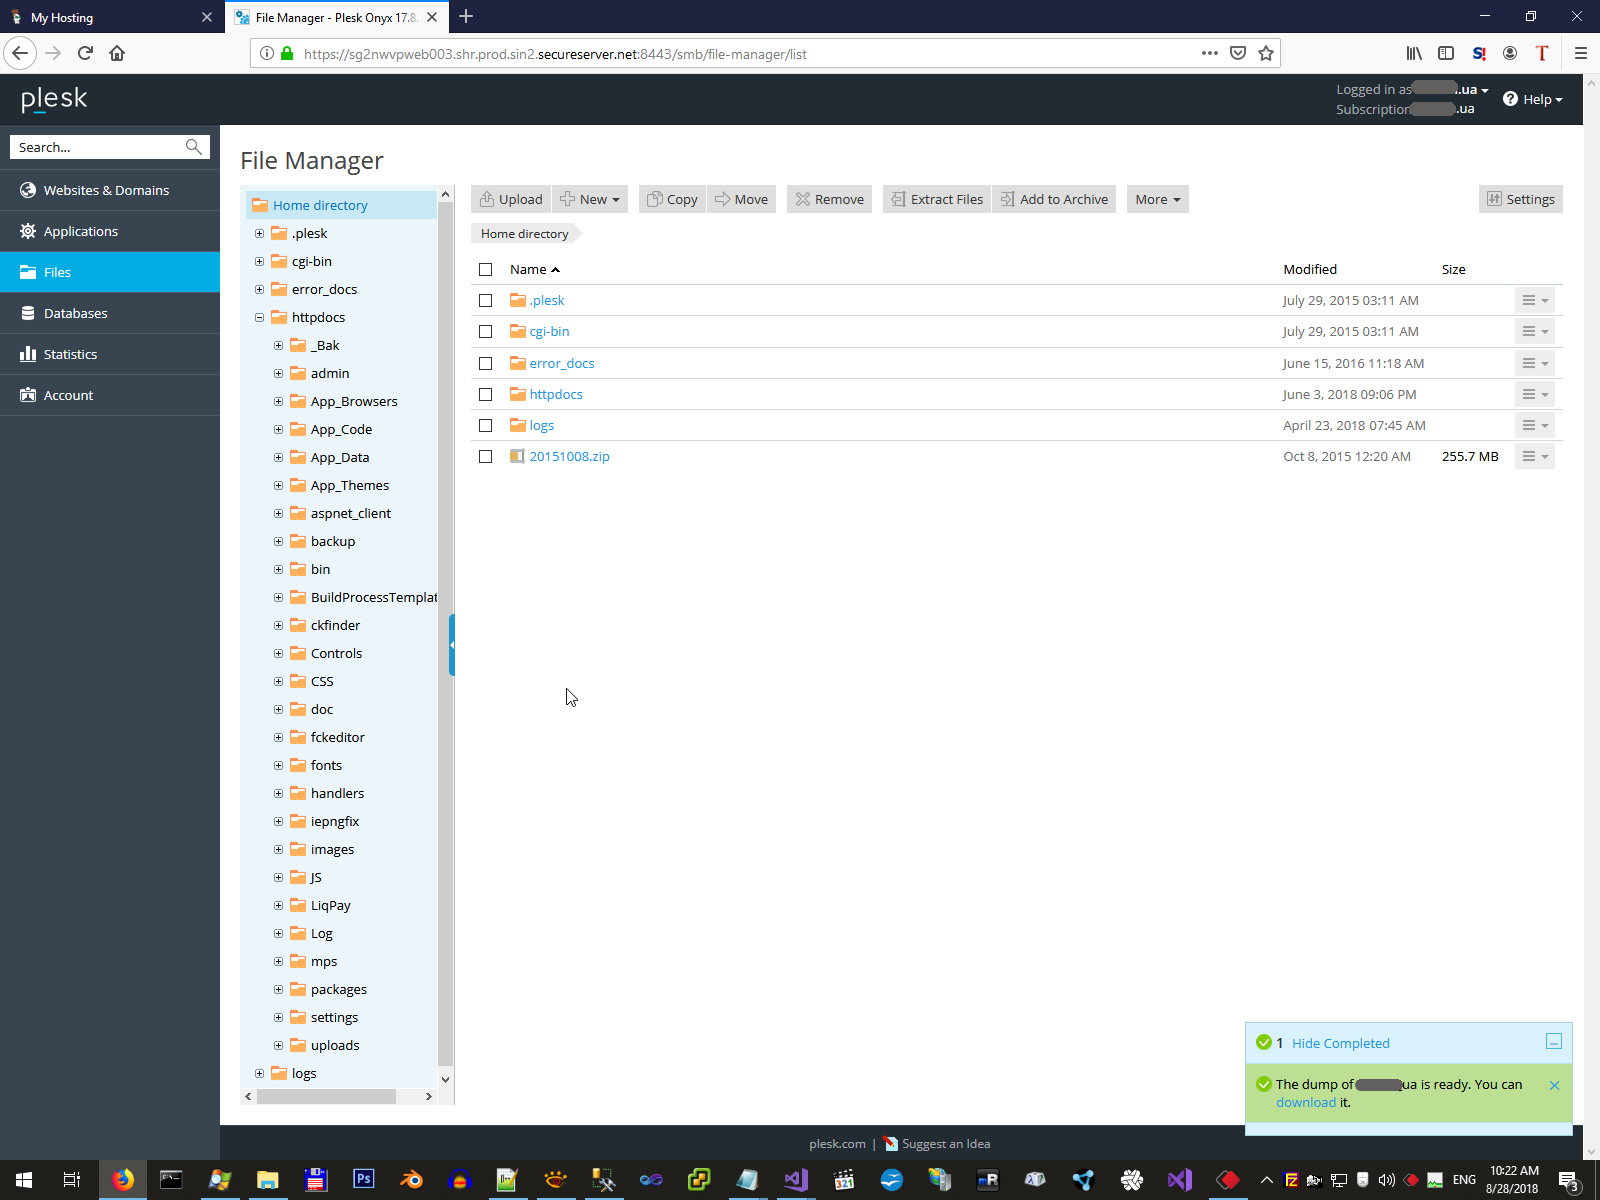This screenshot has height=1200, width=1600.
Task: Open File Manager Settings
Action: [x=1521, y=199]
